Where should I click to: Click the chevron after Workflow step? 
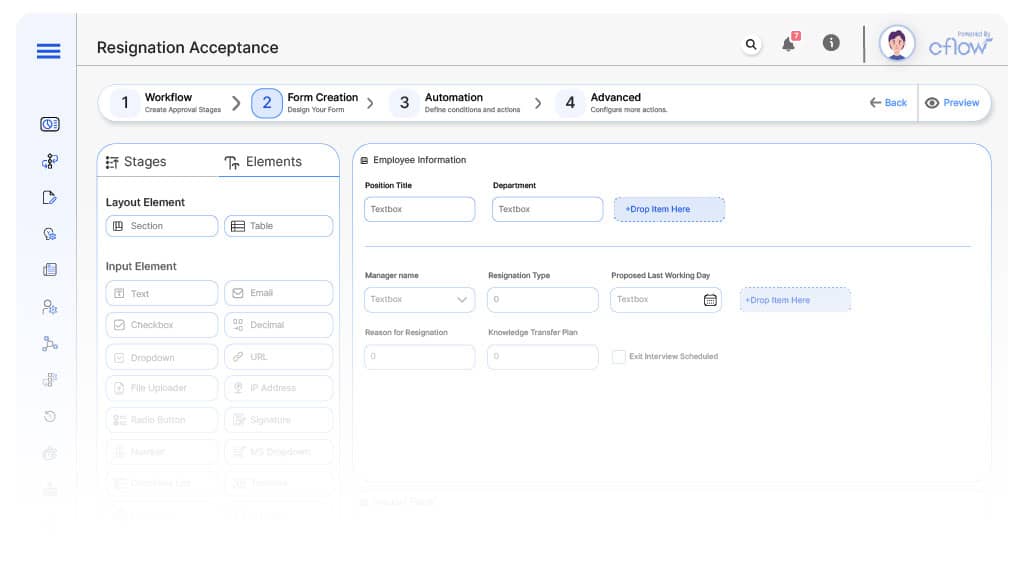(x=236, y=103)
